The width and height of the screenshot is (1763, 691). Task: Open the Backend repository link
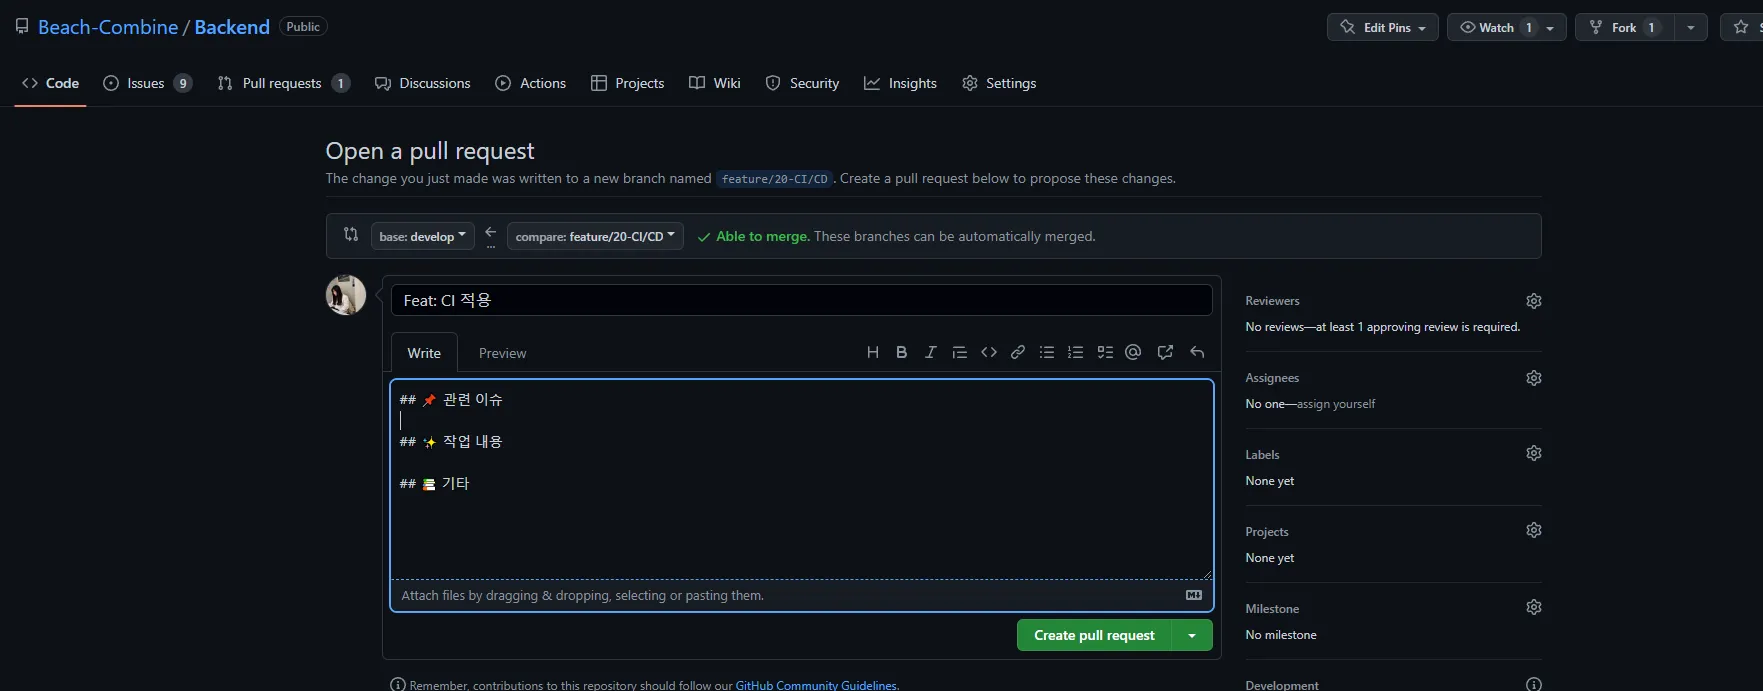232,27
